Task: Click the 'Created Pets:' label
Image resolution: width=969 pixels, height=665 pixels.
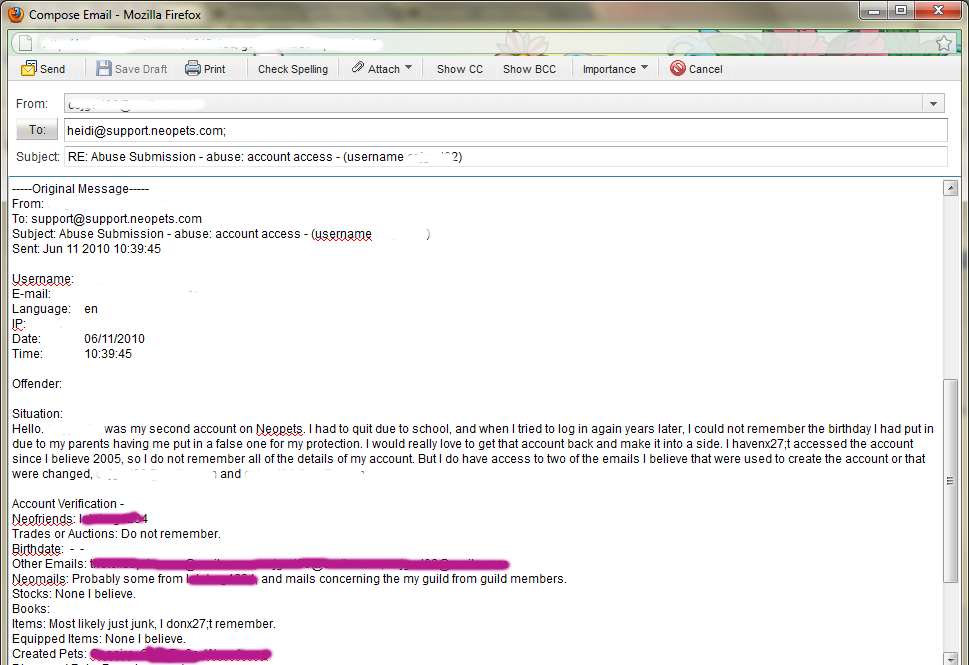Action: (49, 654)
